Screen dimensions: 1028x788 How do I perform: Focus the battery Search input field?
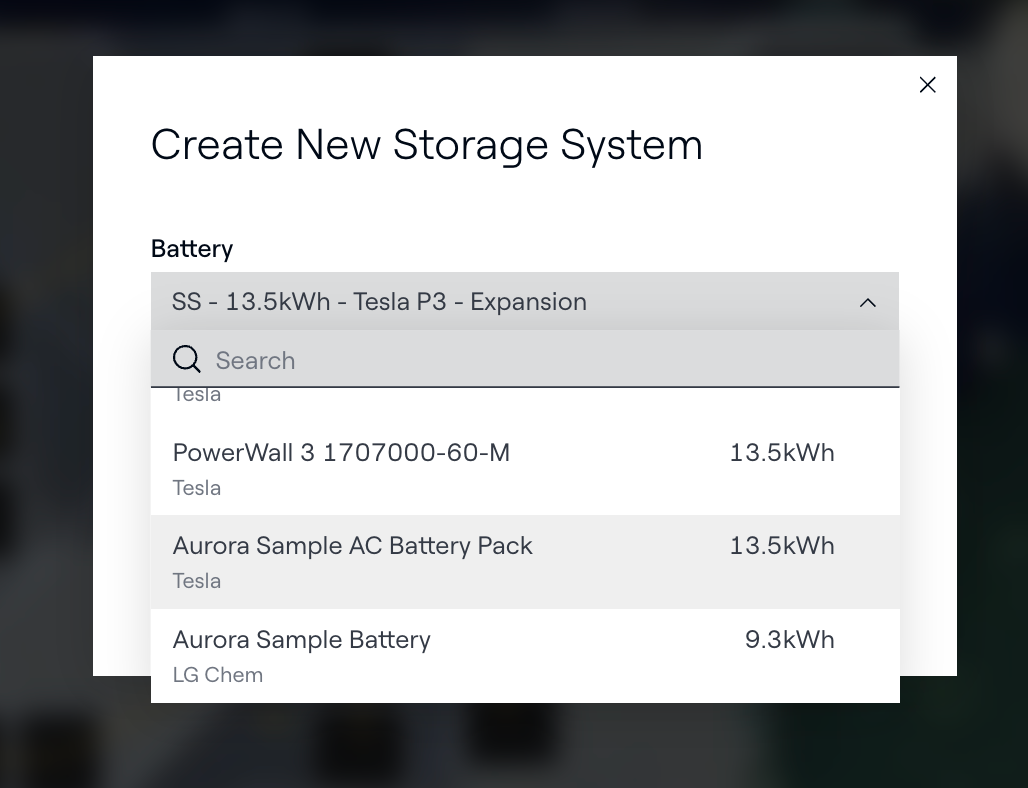[x=540, y=360]
